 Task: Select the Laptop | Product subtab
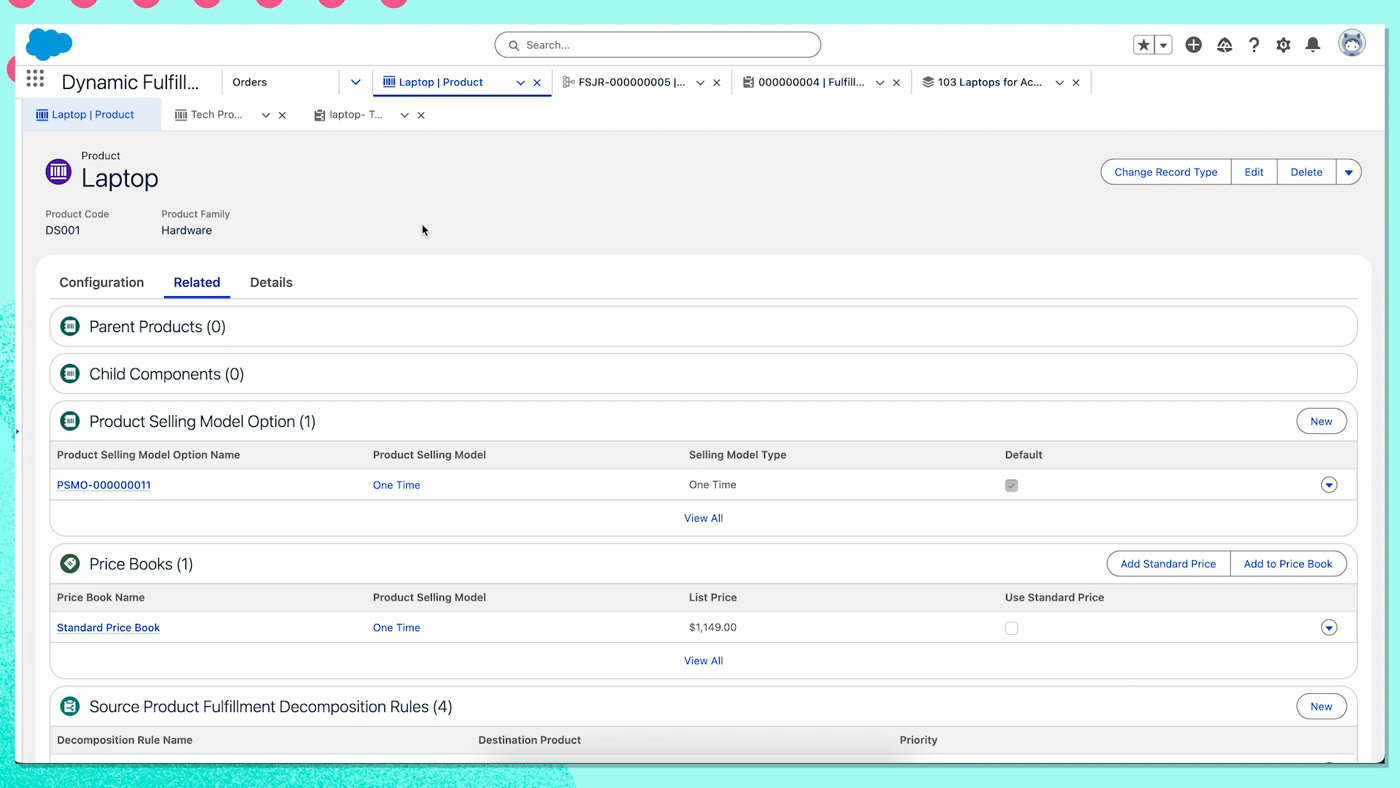(90, 115)
